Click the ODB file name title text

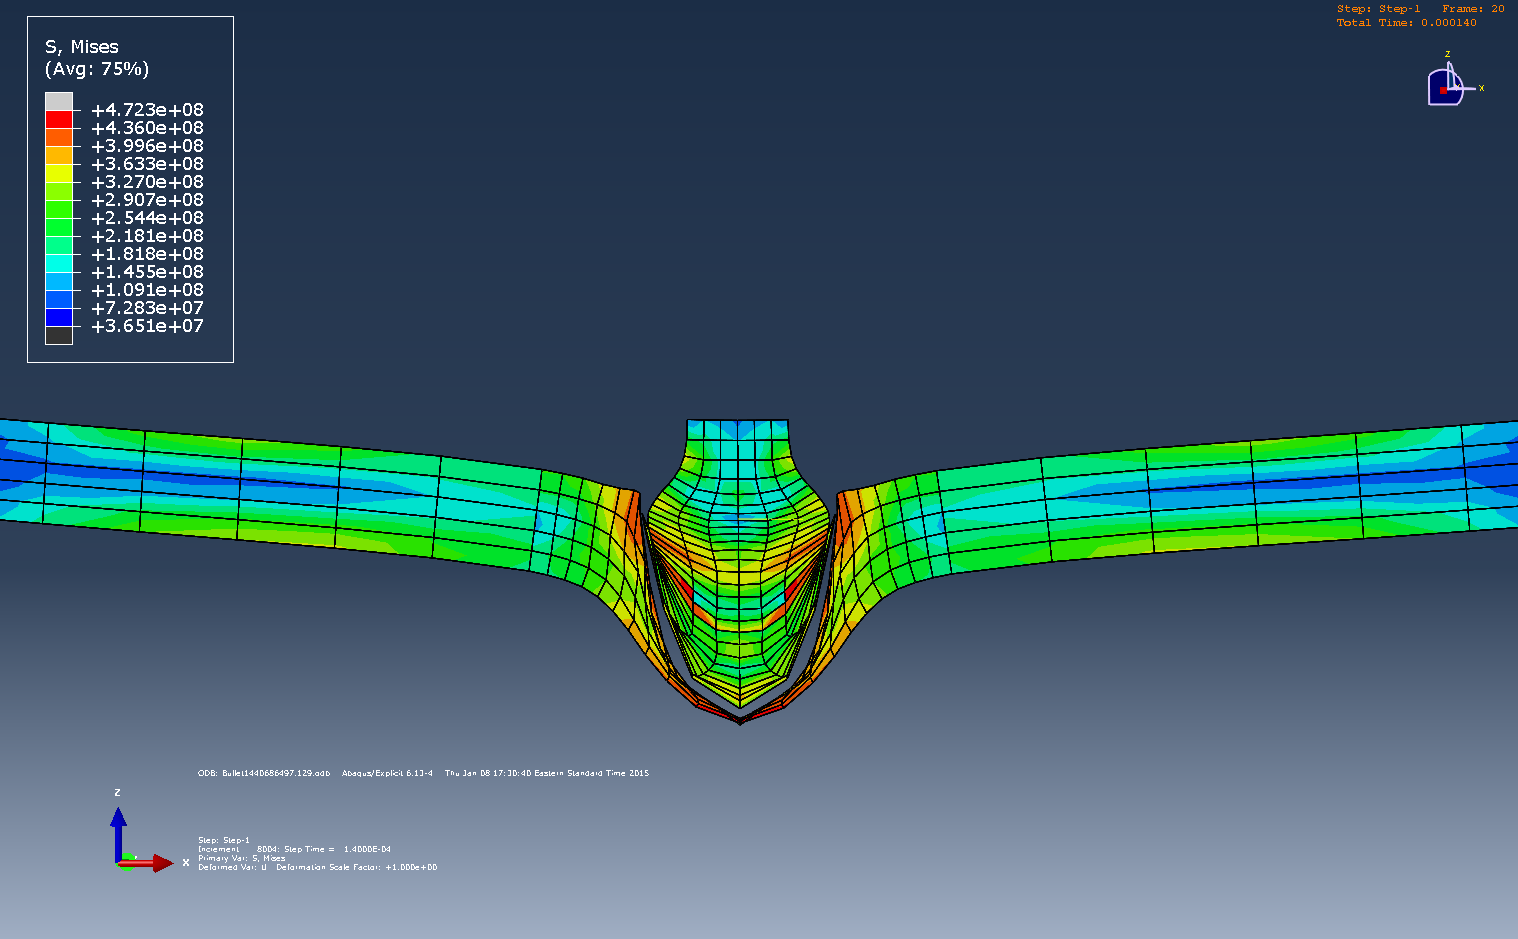click(264, 773)
